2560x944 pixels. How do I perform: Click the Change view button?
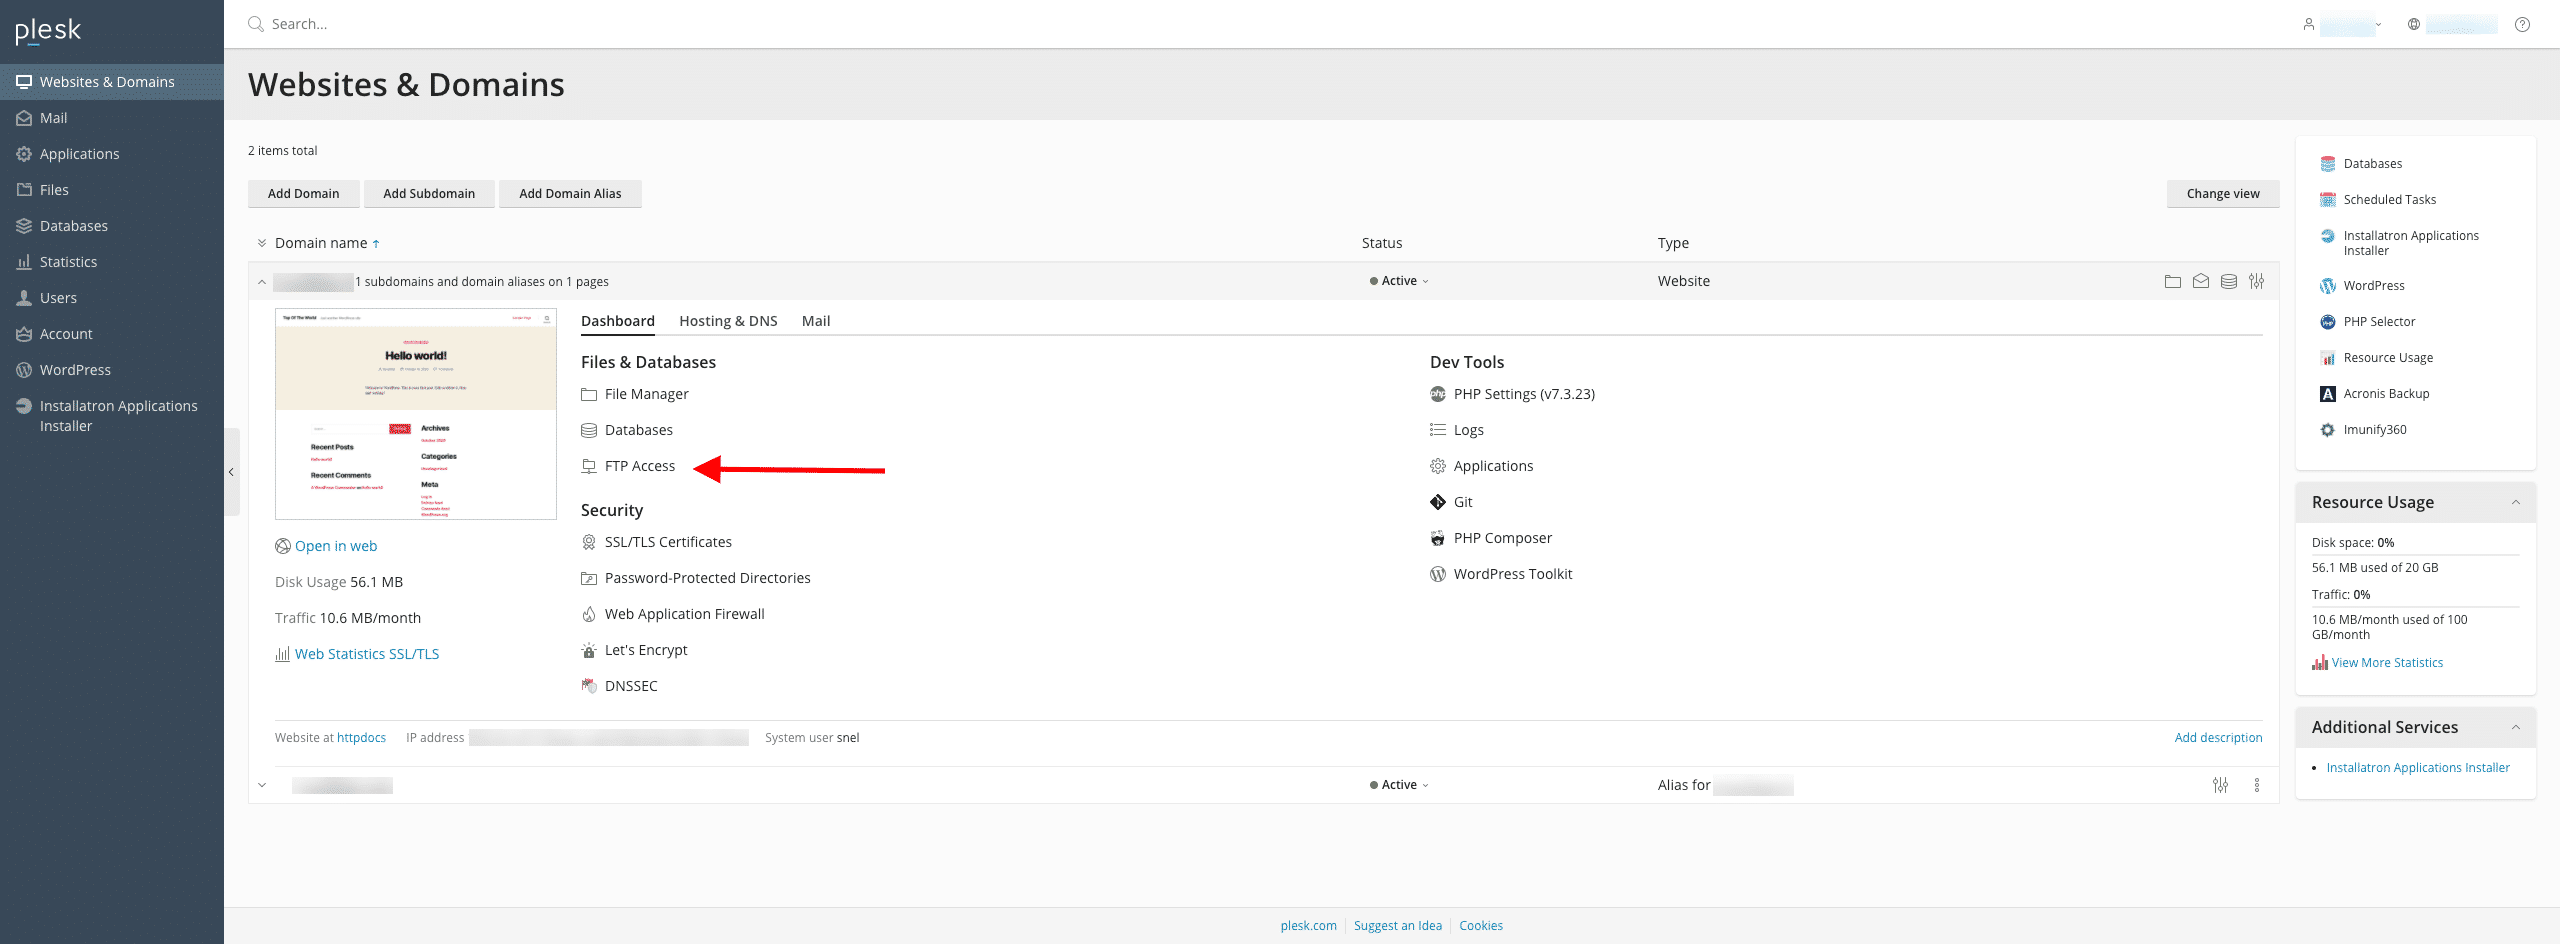[2223, 194]
